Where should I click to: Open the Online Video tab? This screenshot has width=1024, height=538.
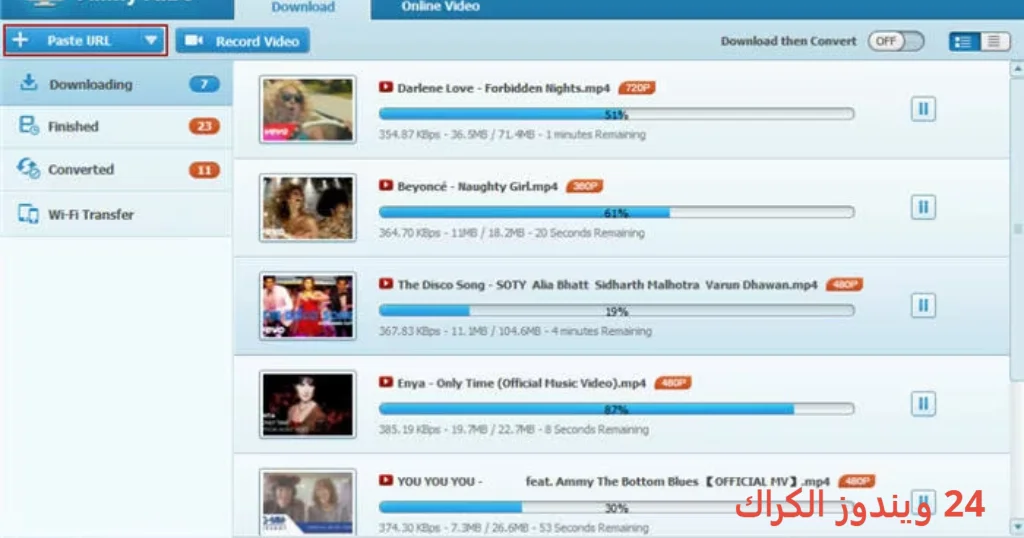click(x=440, y=7)
